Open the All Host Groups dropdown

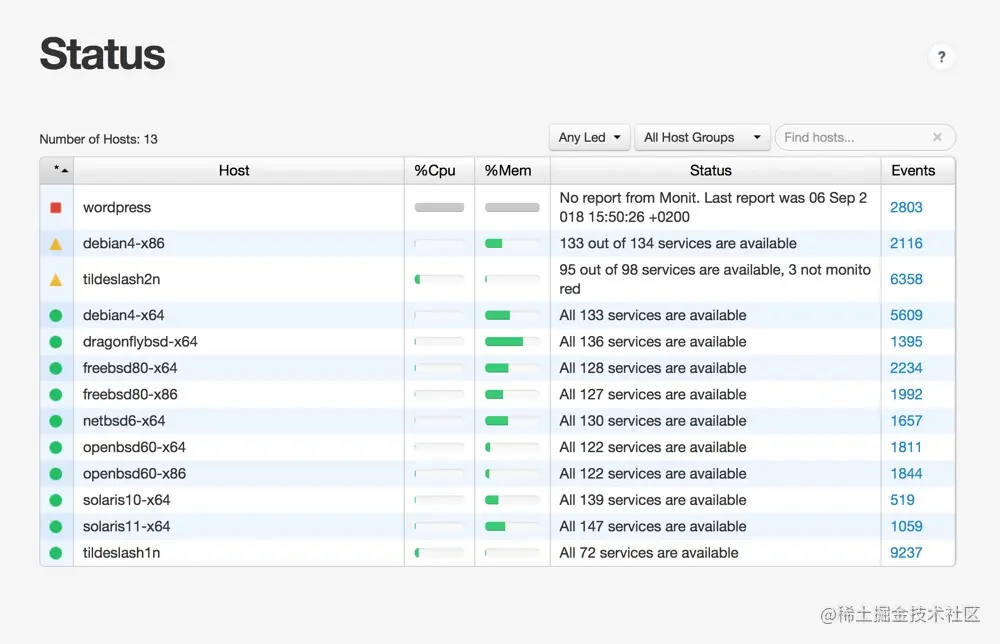click(x=702, y=137)
